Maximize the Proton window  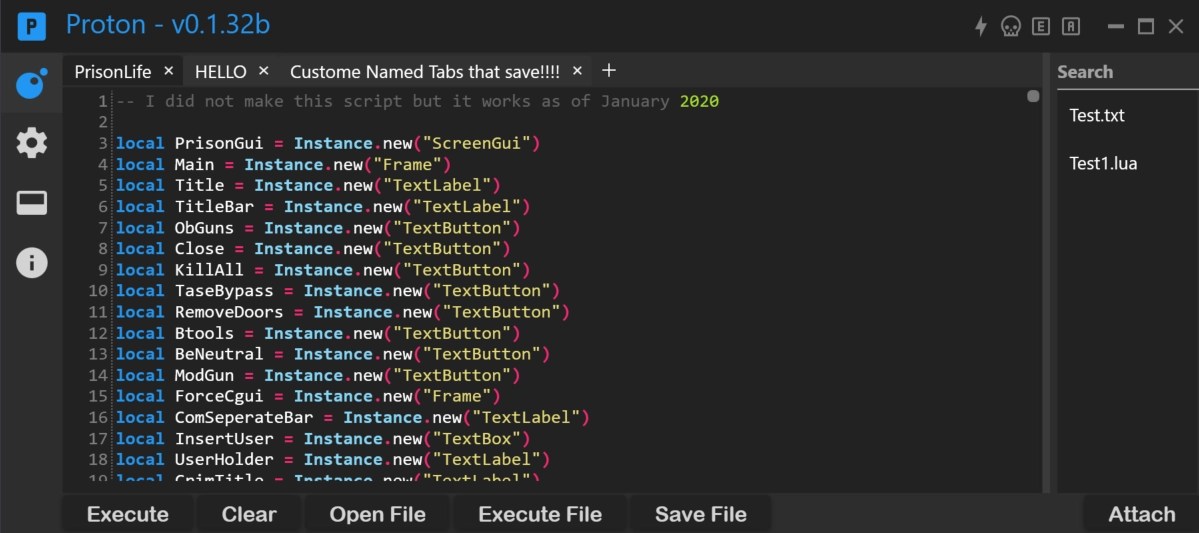click(1145, 27)
